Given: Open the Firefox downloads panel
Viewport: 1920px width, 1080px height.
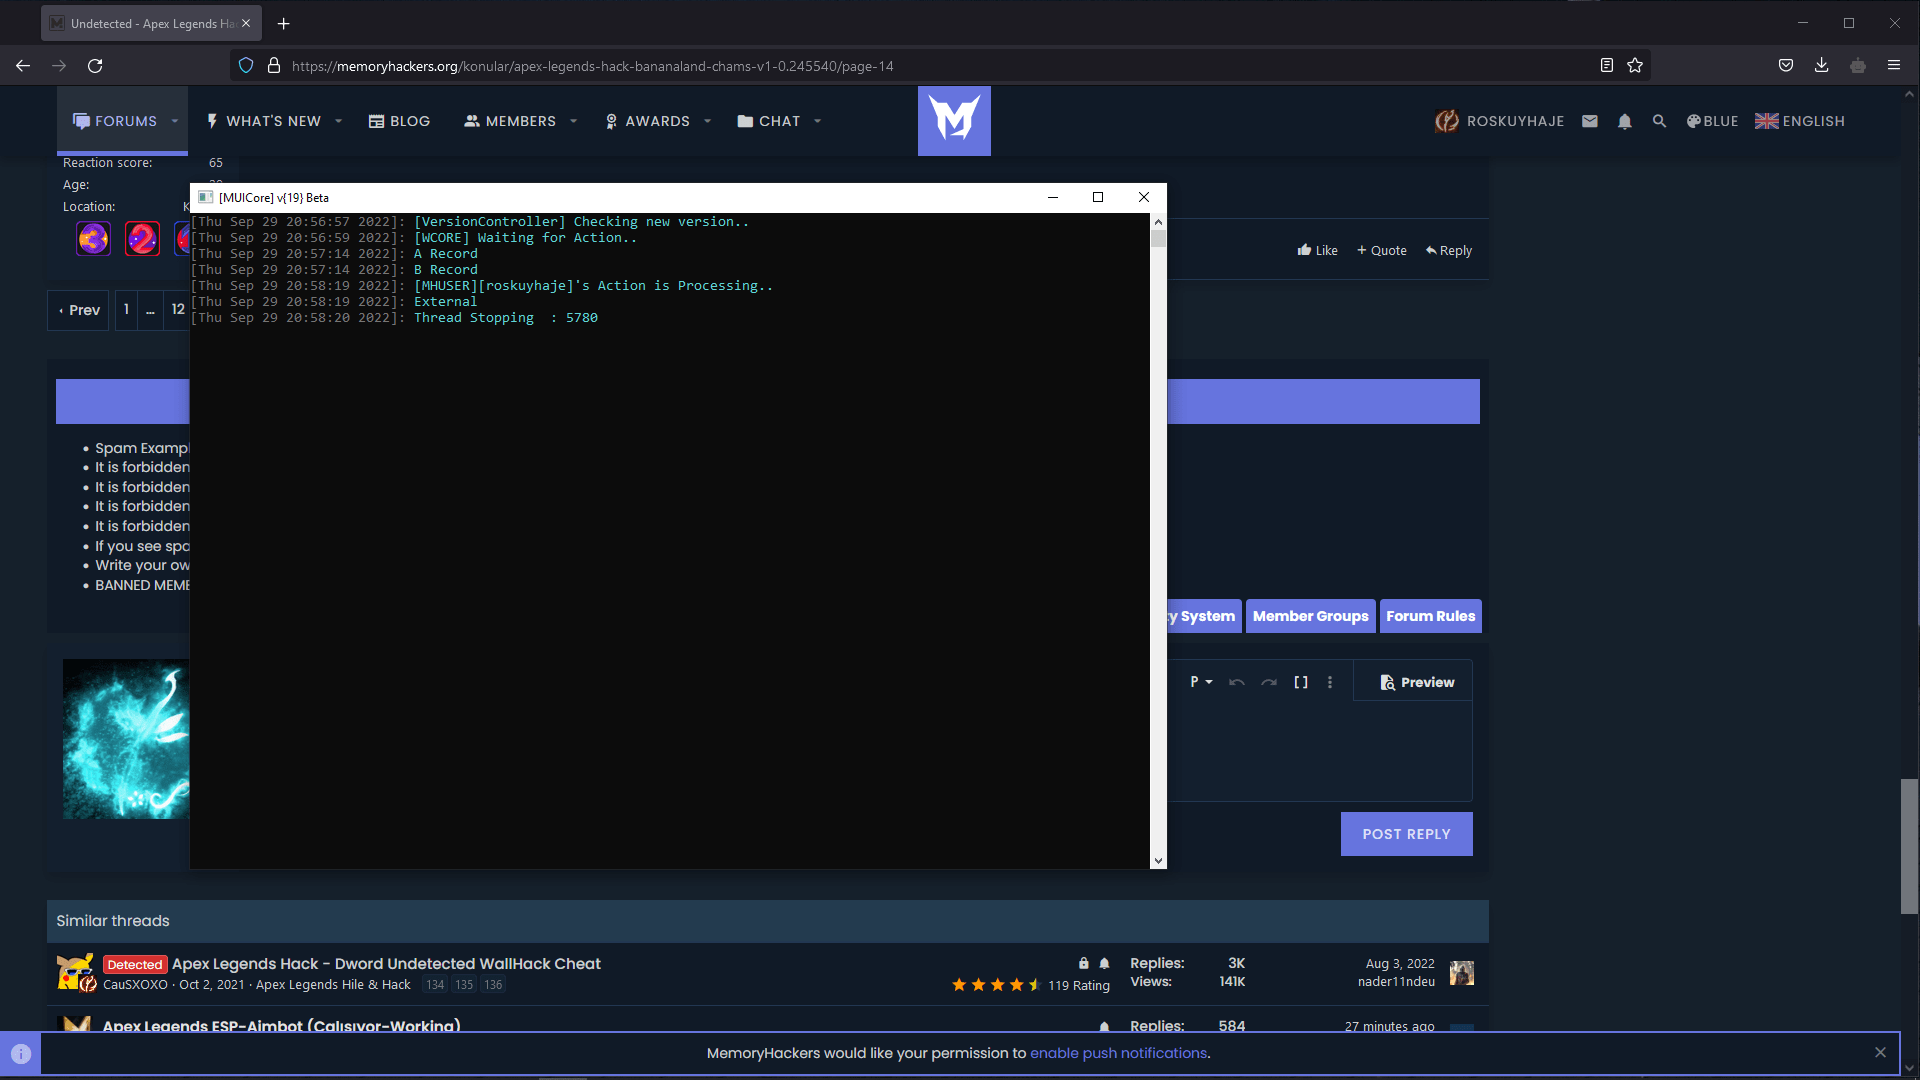Looking at the screenshot, I should [1822, 65].
